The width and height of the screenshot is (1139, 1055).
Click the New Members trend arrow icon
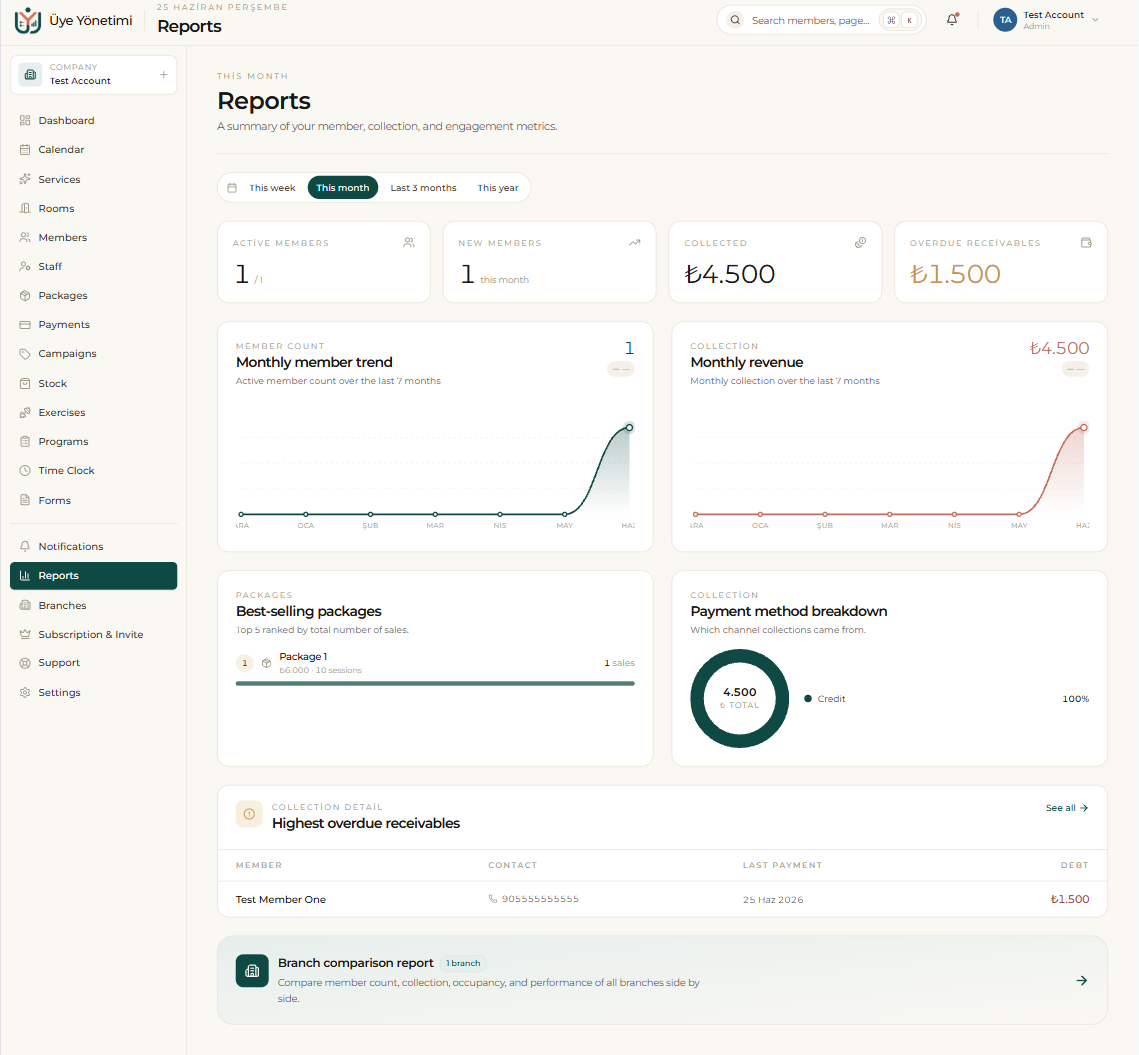point(635,243)
